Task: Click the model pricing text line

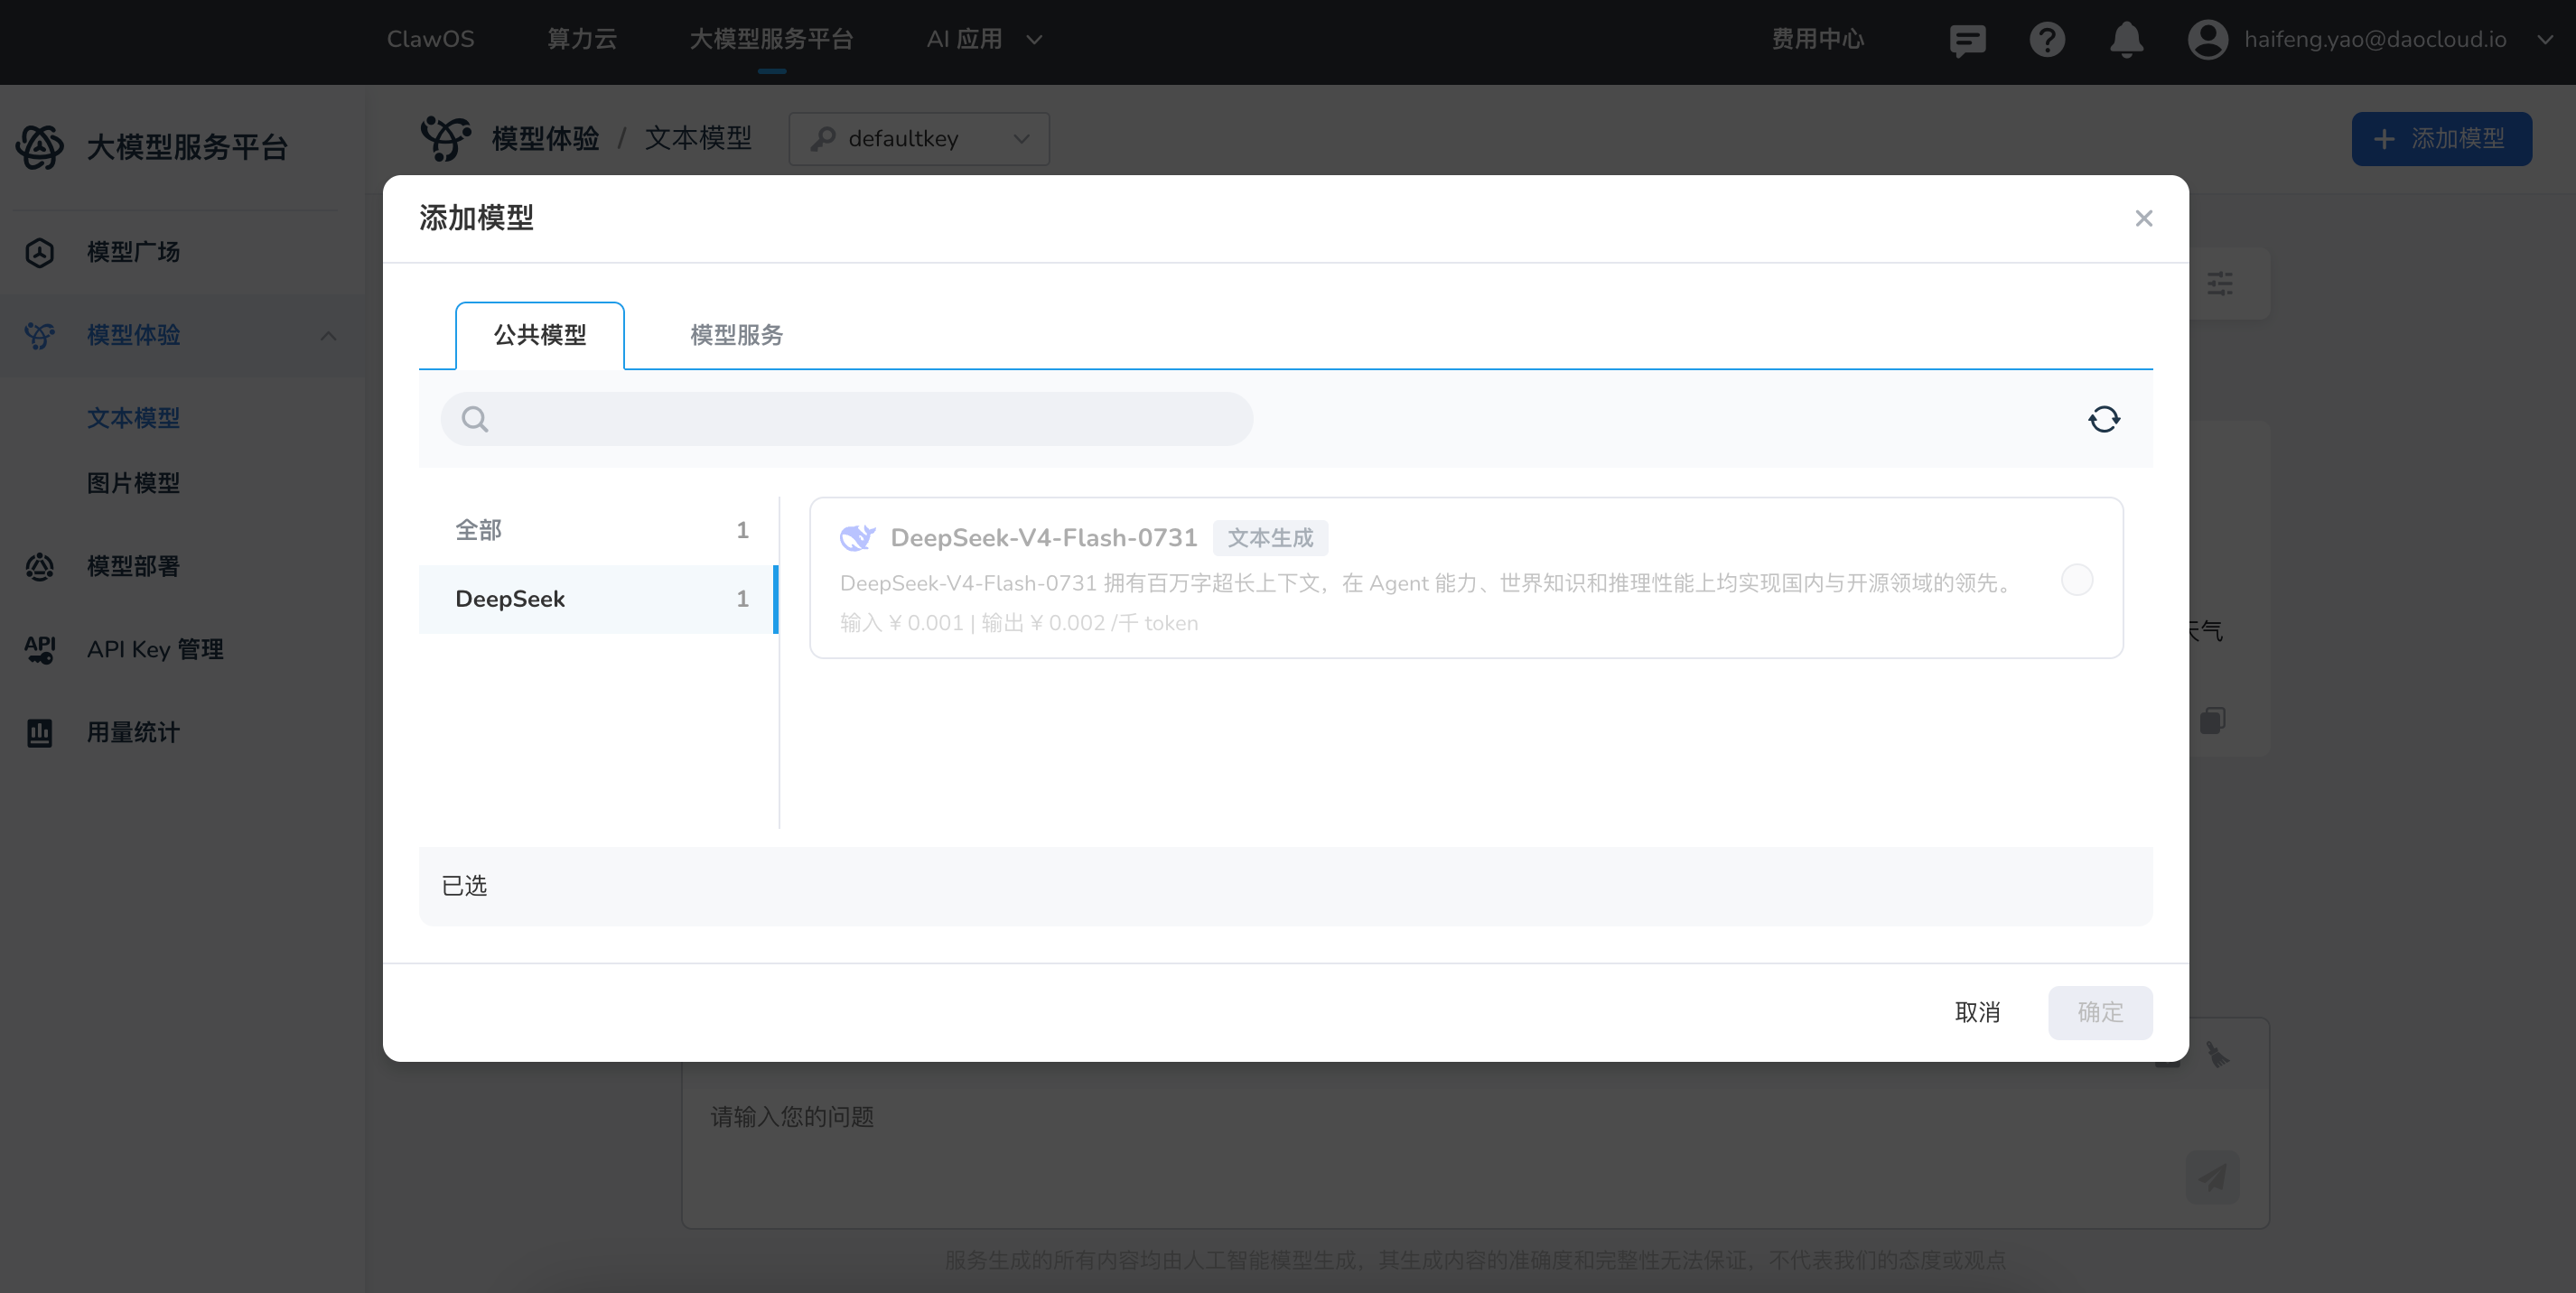Action: pos(1019,623)
